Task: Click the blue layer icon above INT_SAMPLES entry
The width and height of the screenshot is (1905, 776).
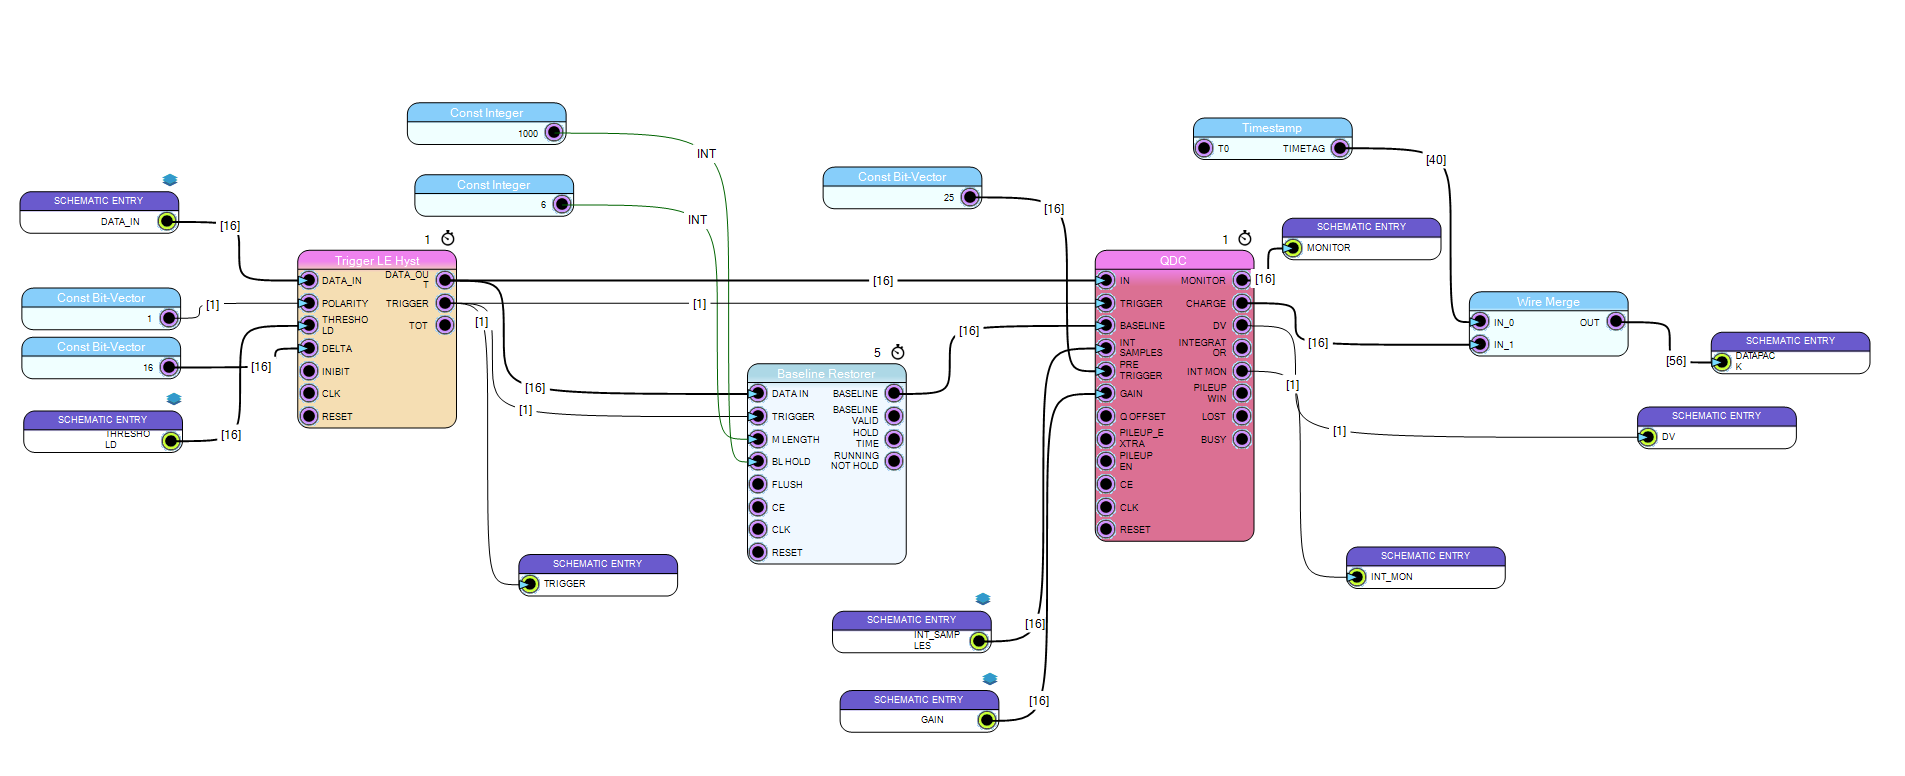Action: point(983,599)
